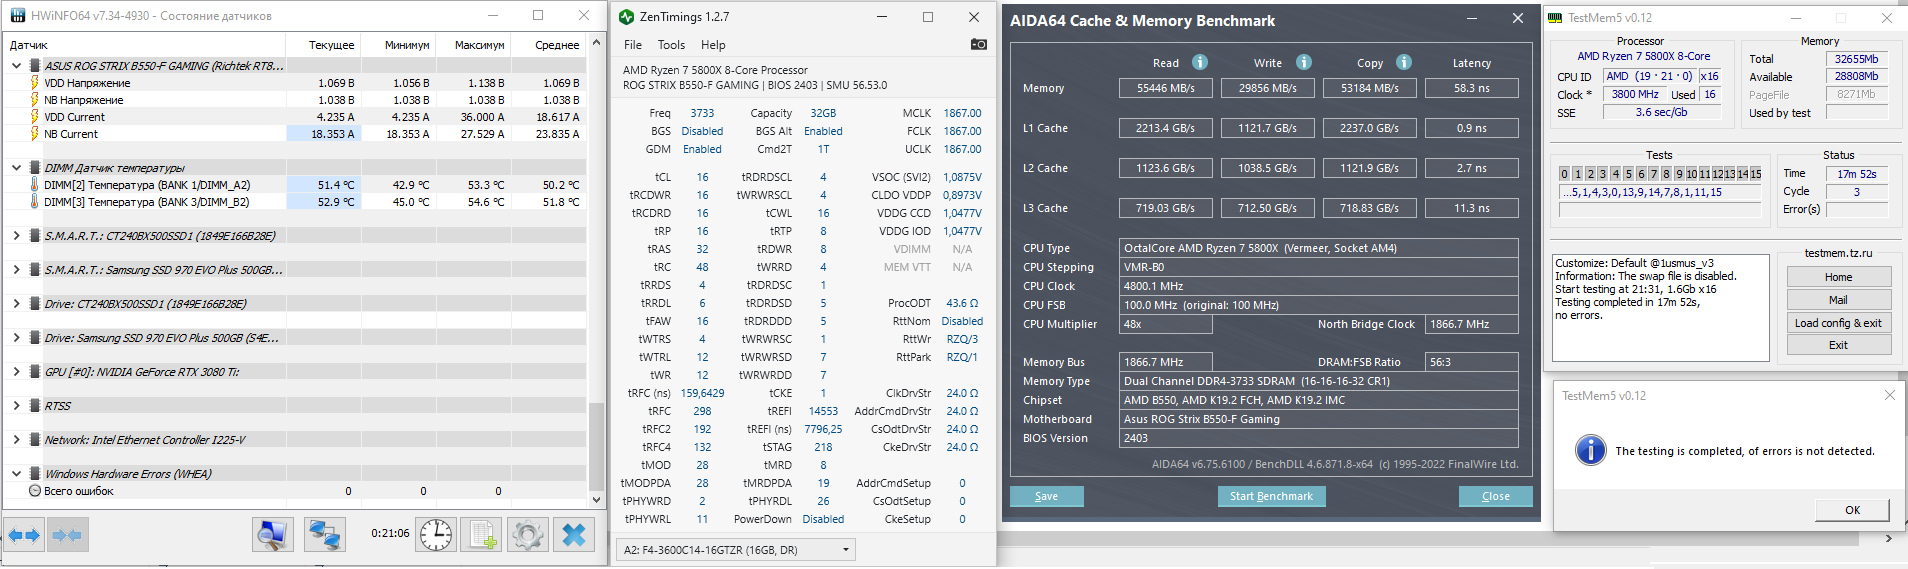Click lightning icon of NB Current row

point(34,134)
